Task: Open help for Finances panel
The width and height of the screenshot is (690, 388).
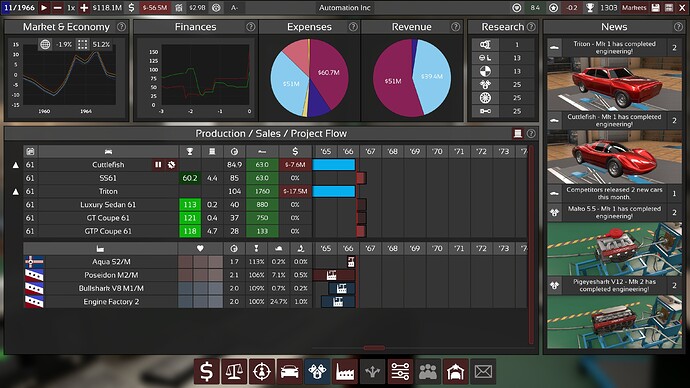Action: 250,27
